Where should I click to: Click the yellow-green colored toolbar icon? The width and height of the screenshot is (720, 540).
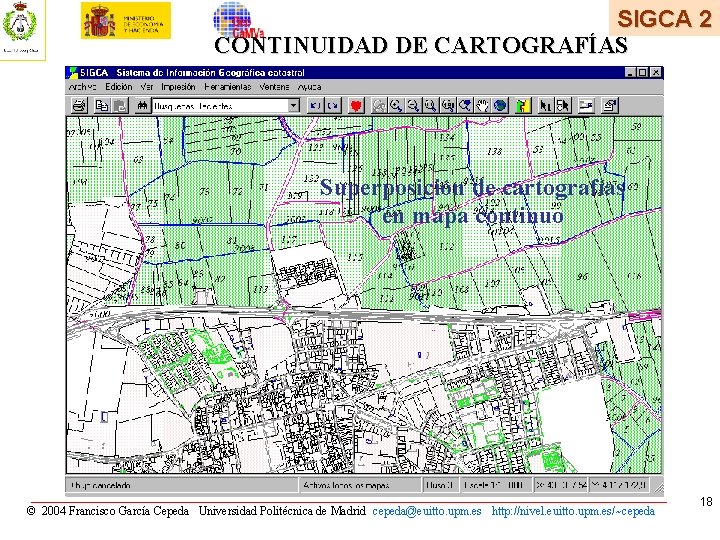point(523,106)
